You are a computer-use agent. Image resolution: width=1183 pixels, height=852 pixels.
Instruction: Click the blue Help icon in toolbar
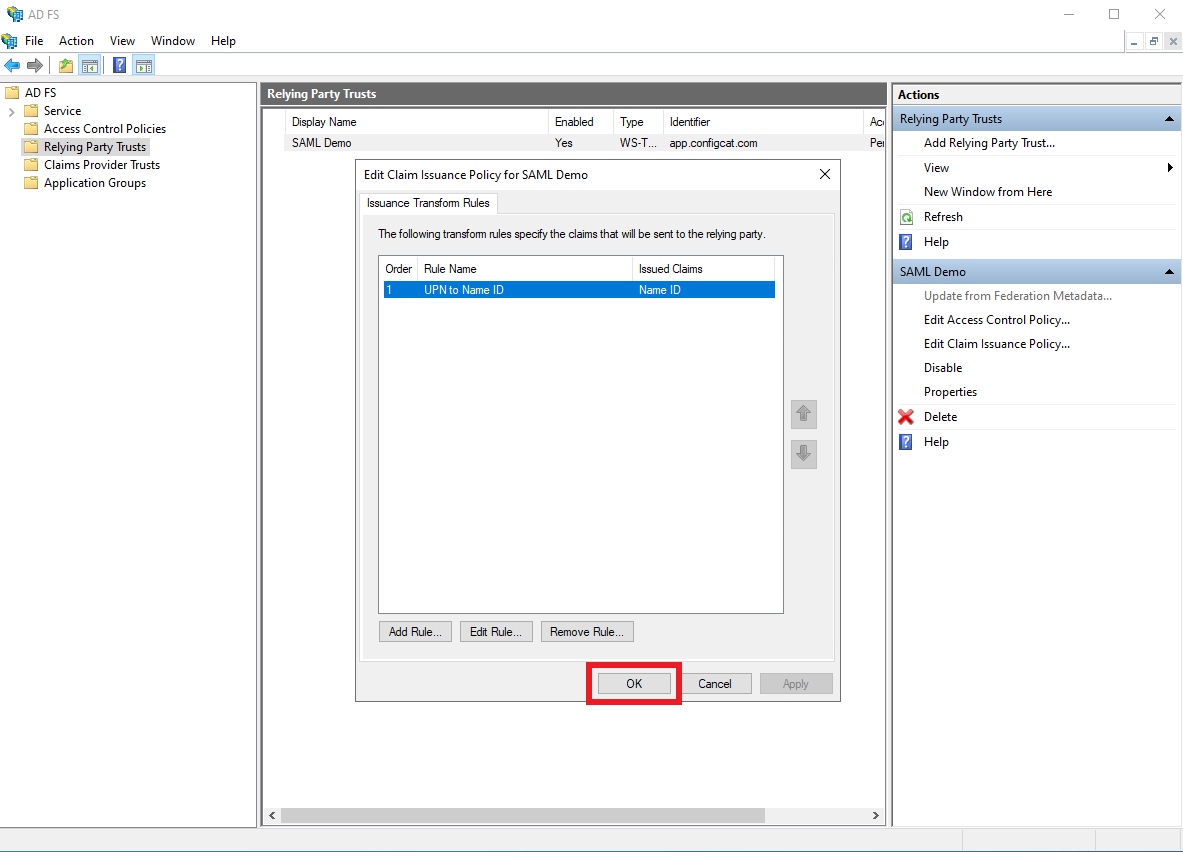[119, 66]
